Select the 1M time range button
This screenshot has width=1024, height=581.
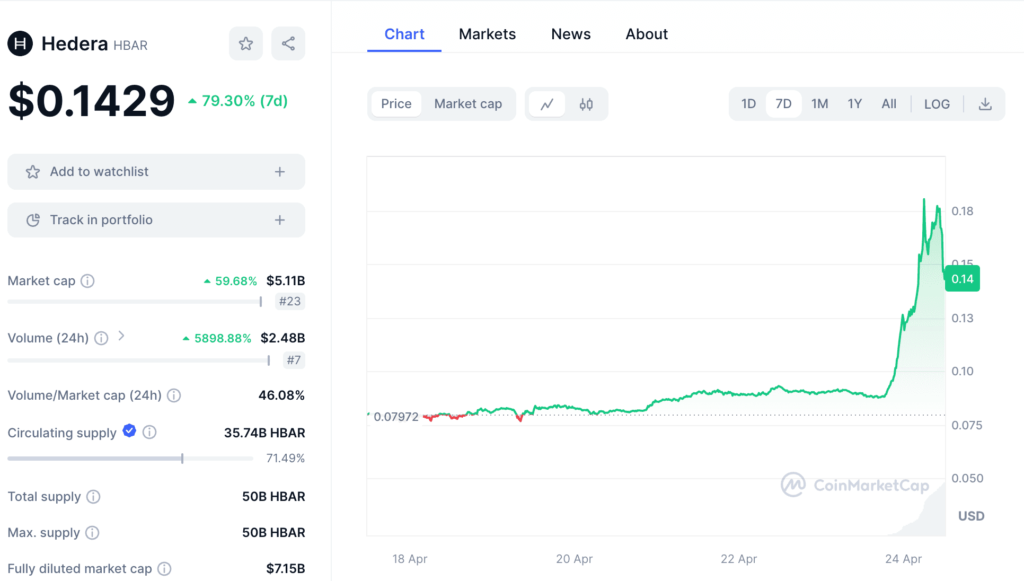(820, 104)
